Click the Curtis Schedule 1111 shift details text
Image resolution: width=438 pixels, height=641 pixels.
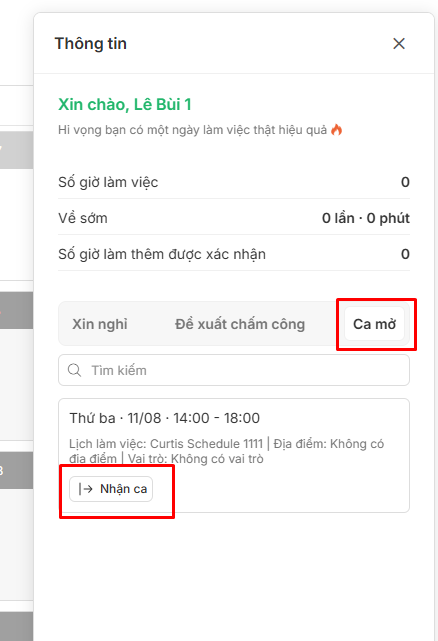click(227, 451)
